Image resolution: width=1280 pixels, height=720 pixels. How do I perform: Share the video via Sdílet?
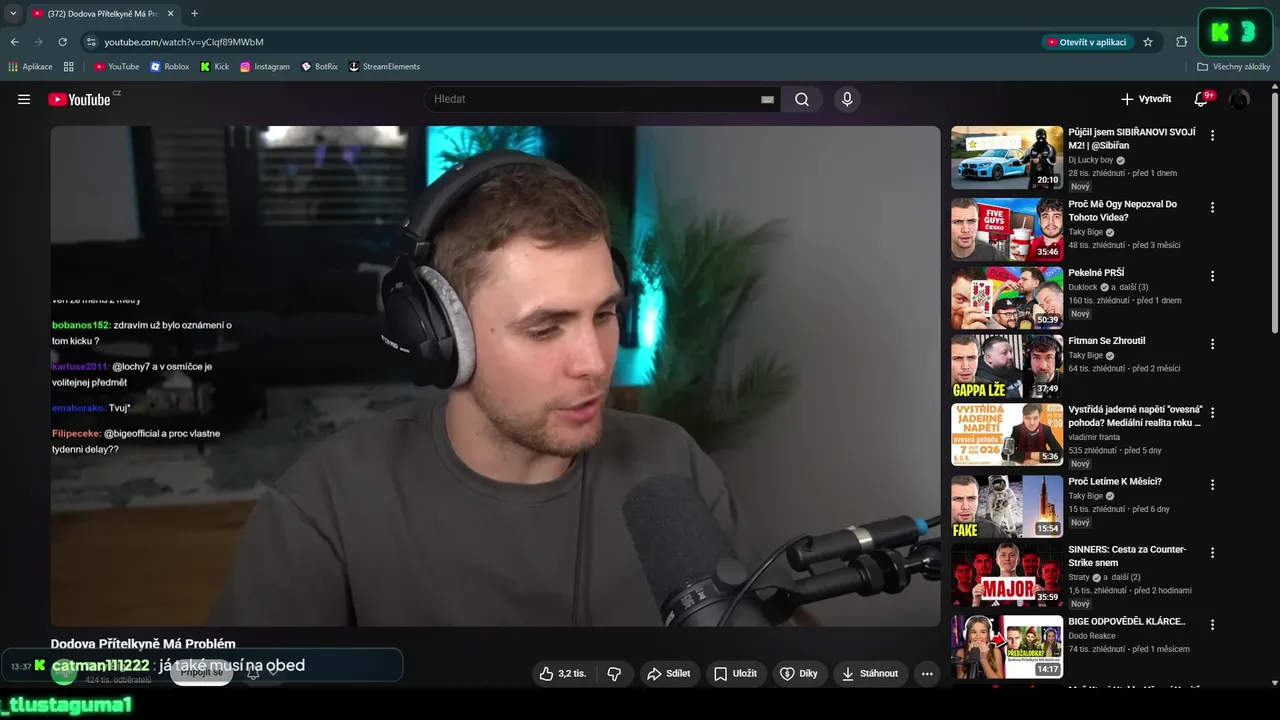point(668,674)
